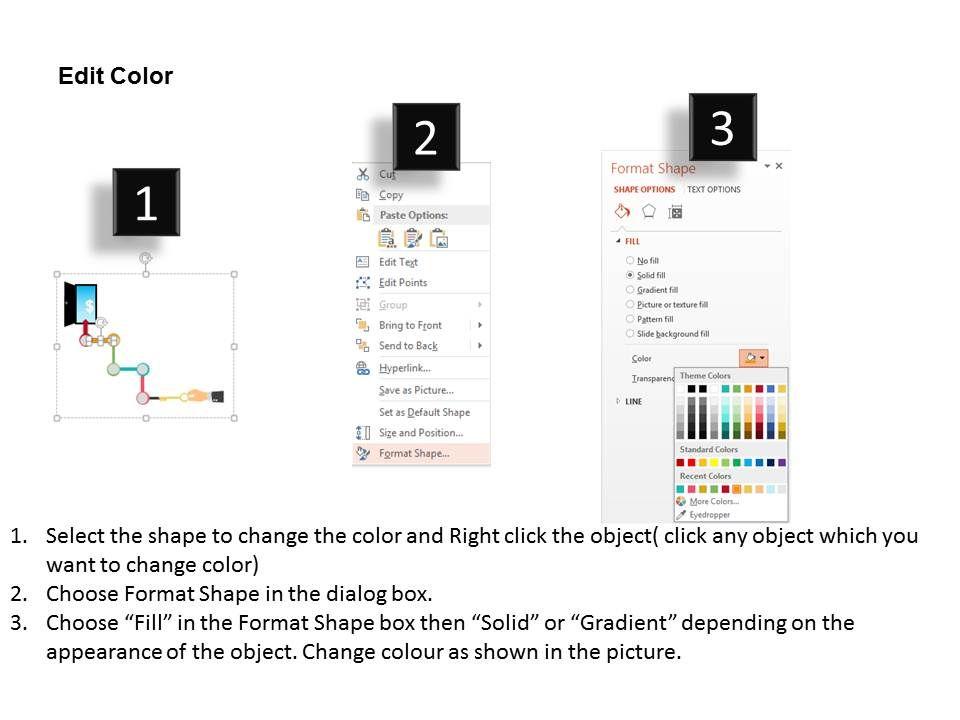
Task: Open the Fill & Line paint bucket tab
Action: click(621, 211)
